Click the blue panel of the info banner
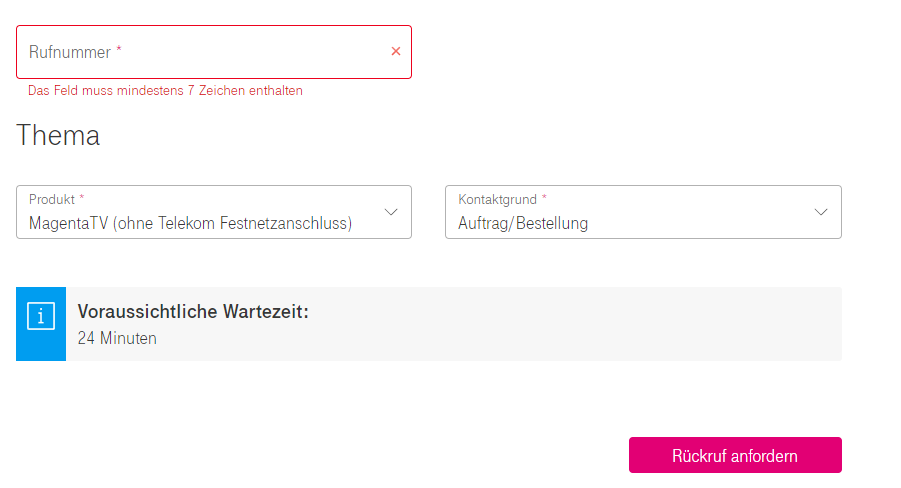The width and height of the screenshot is (901, 488). click(41, 324)
